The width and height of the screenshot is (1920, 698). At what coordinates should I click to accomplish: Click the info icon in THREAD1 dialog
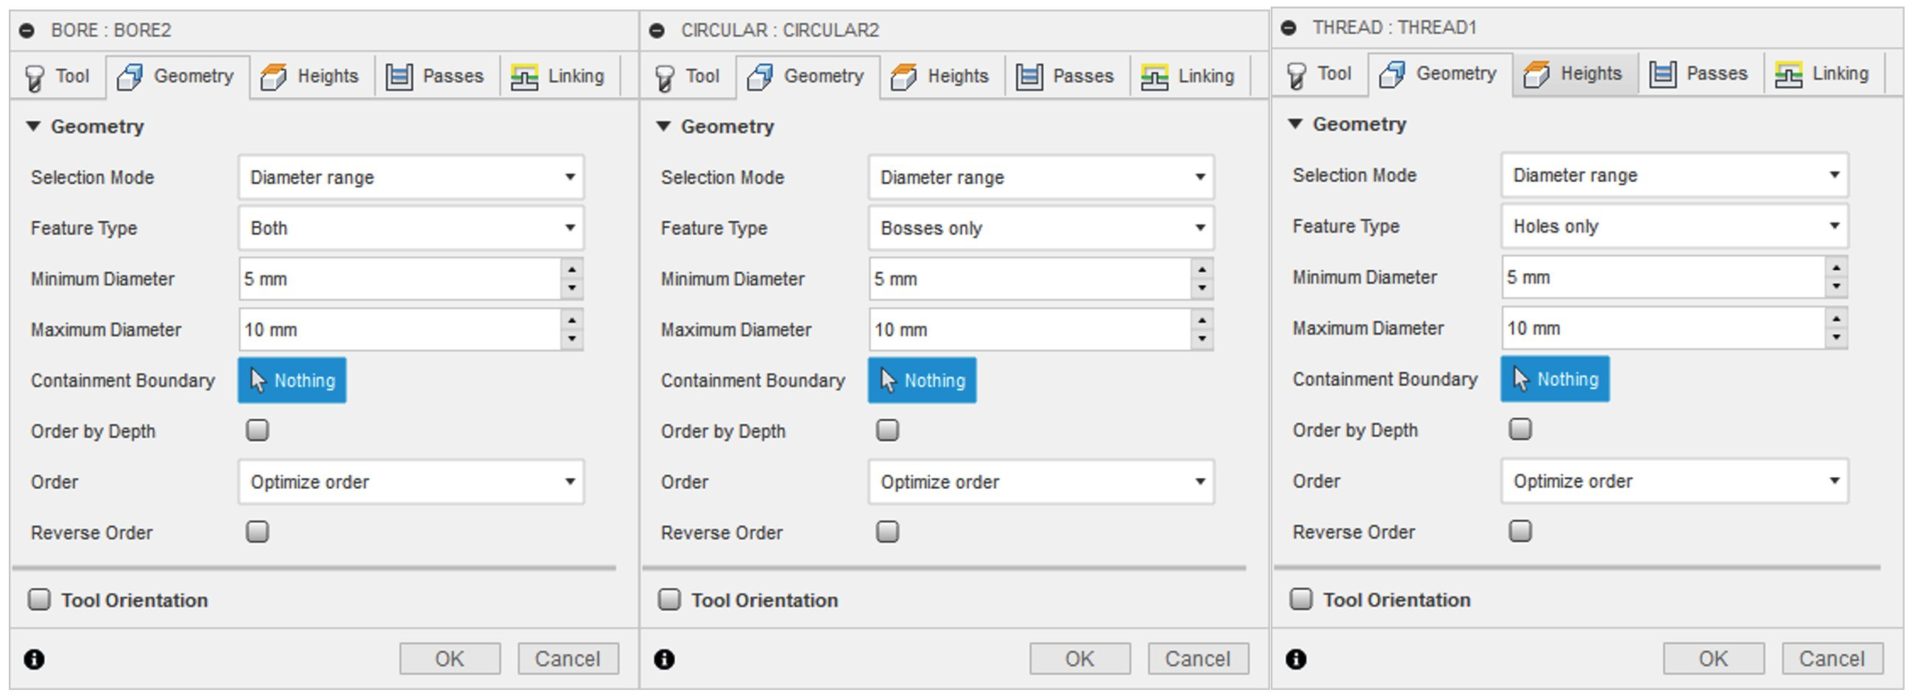[x=1296, y=659]
